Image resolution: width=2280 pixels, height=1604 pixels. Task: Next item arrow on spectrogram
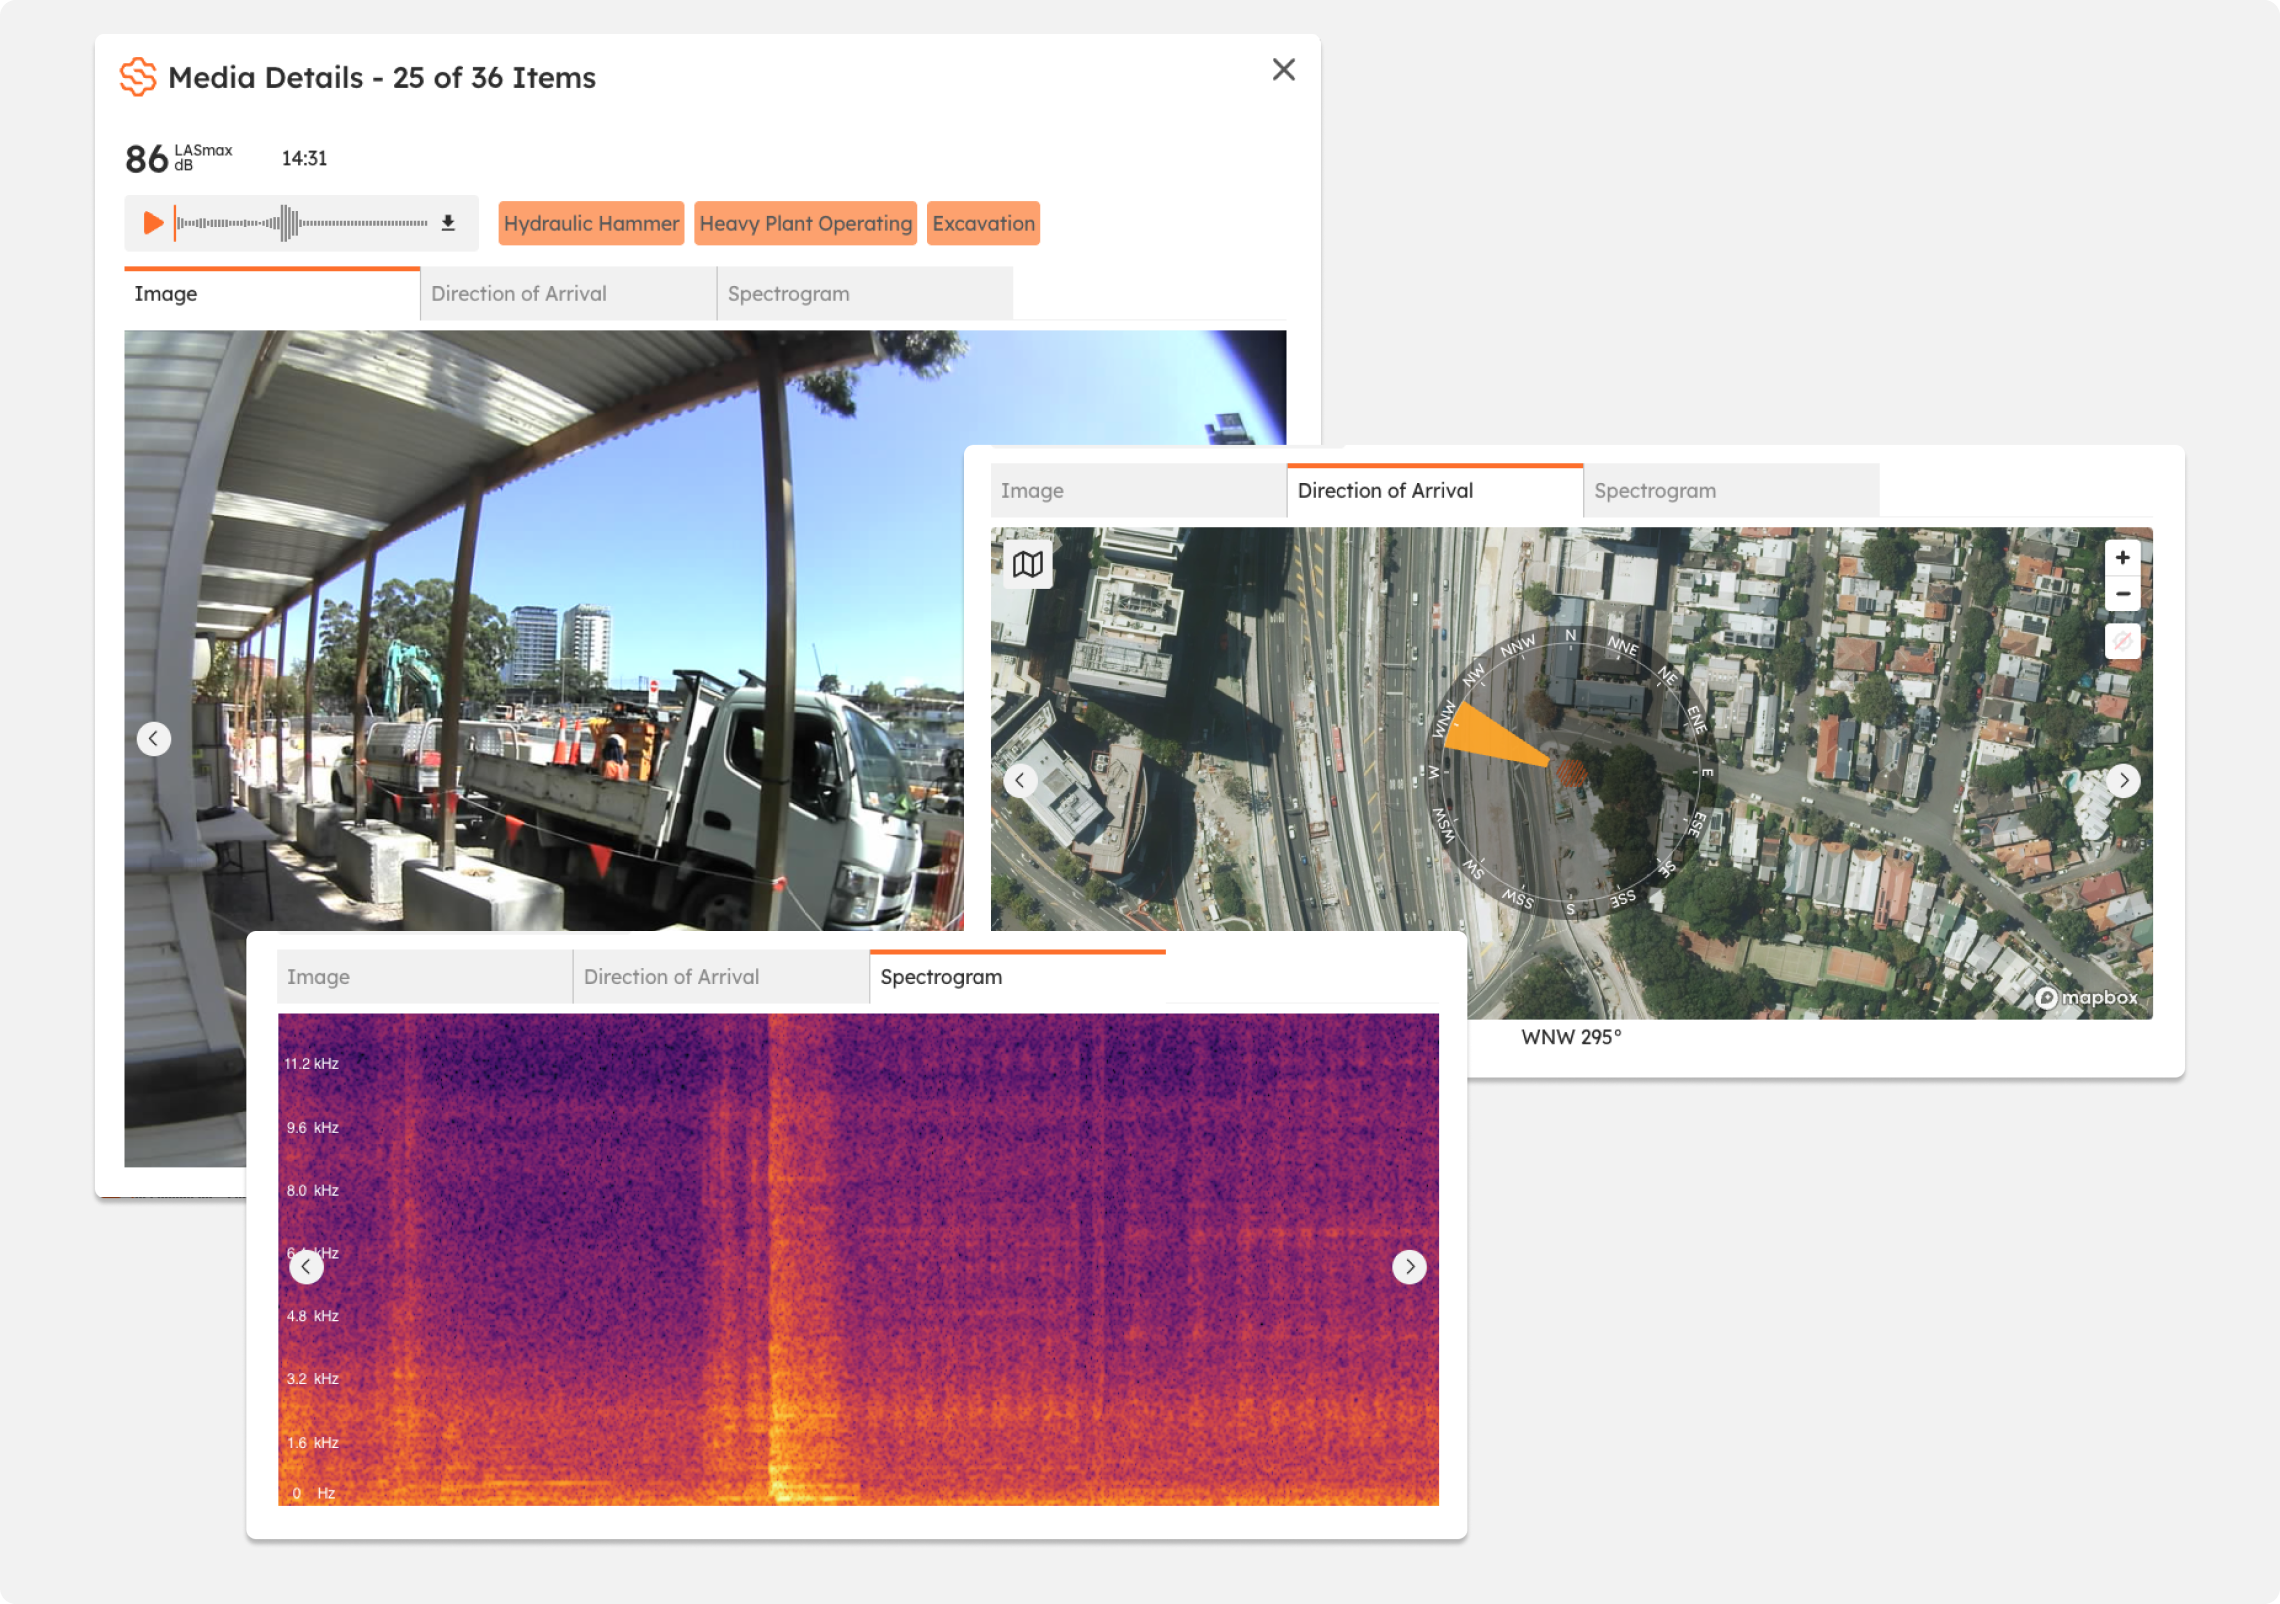pos(1409,1267)
